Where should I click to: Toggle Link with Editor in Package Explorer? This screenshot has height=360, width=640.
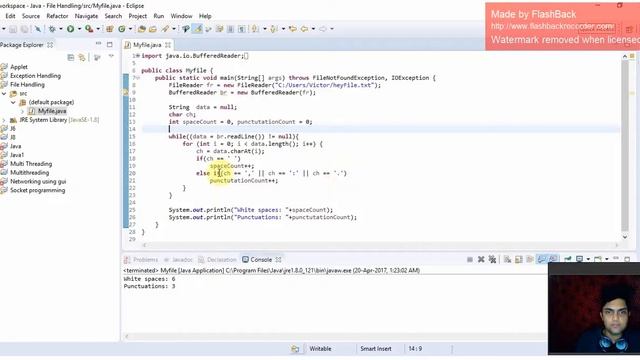82,58
